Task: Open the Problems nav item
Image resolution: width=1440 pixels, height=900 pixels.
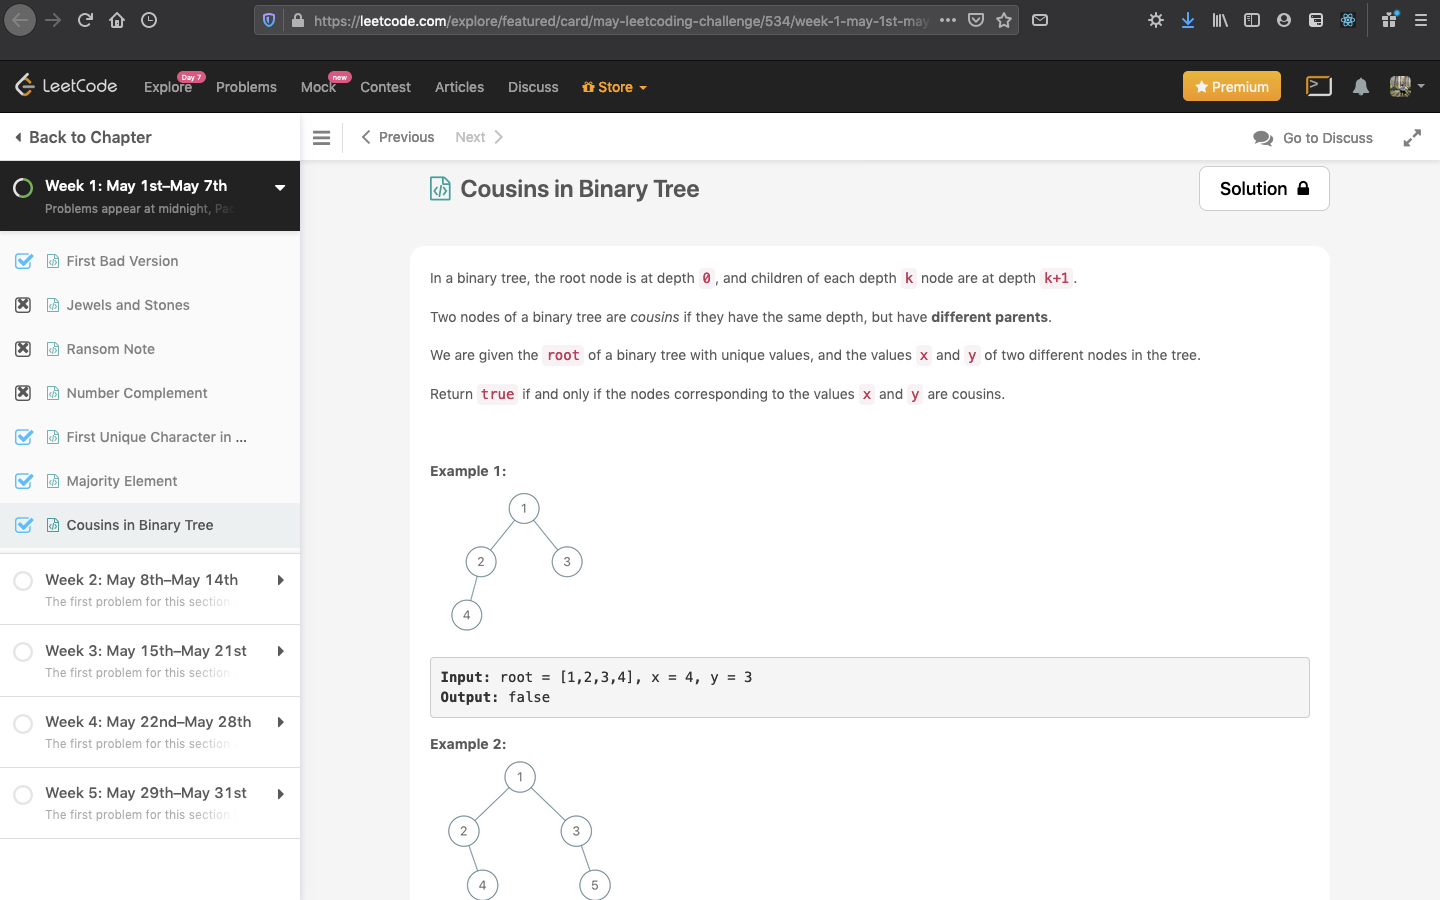Action: click(246, 87)
